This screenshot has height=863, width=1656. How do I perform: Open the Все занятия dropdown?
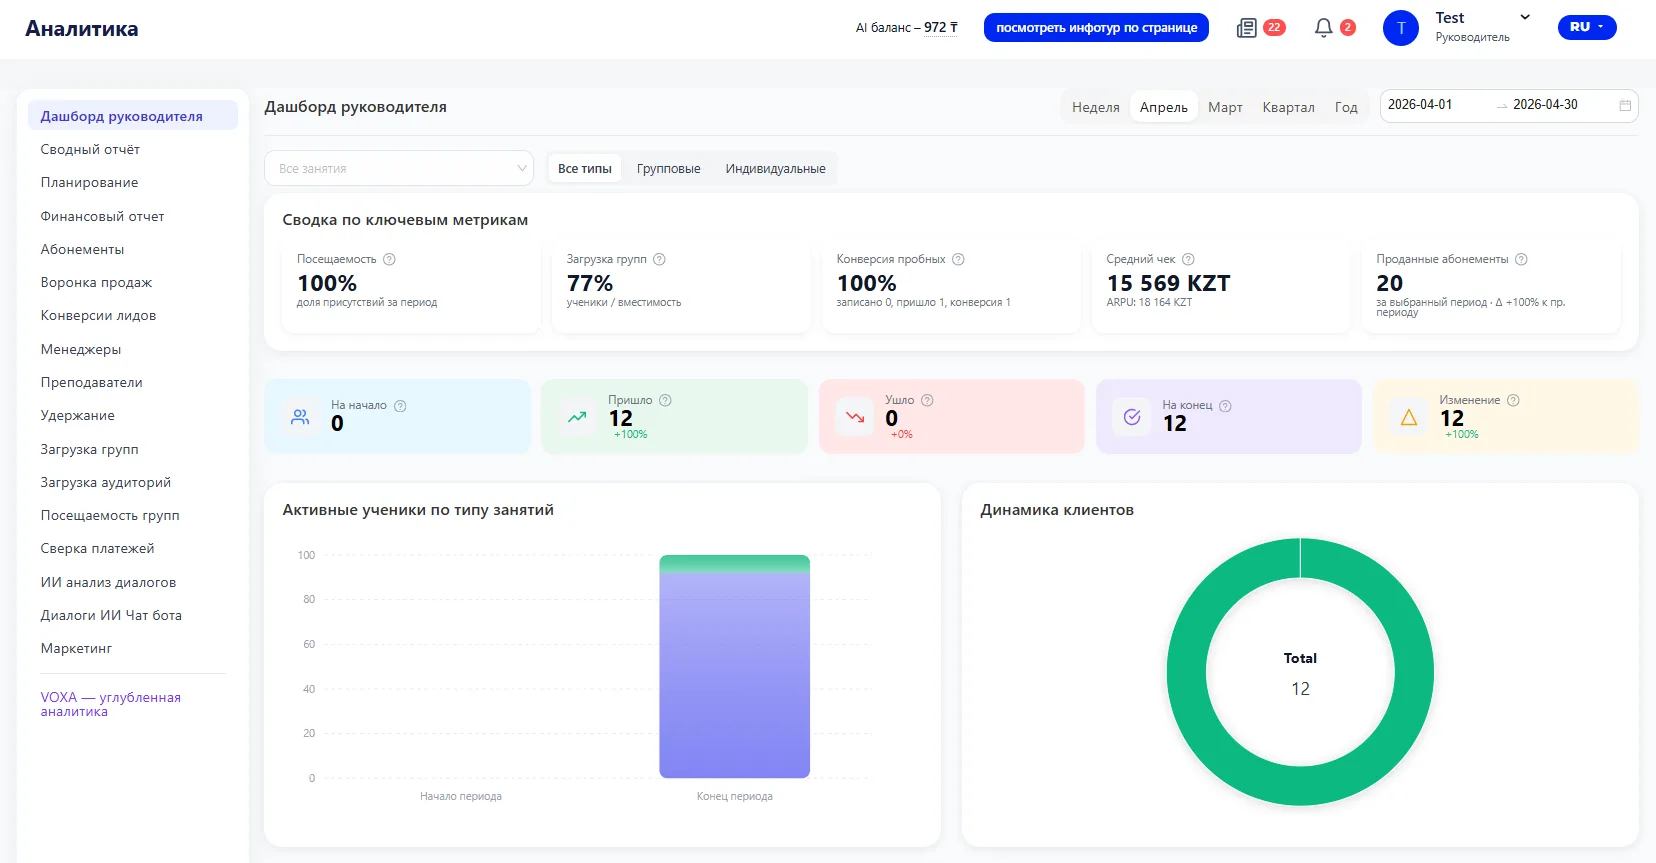point(398,169)
